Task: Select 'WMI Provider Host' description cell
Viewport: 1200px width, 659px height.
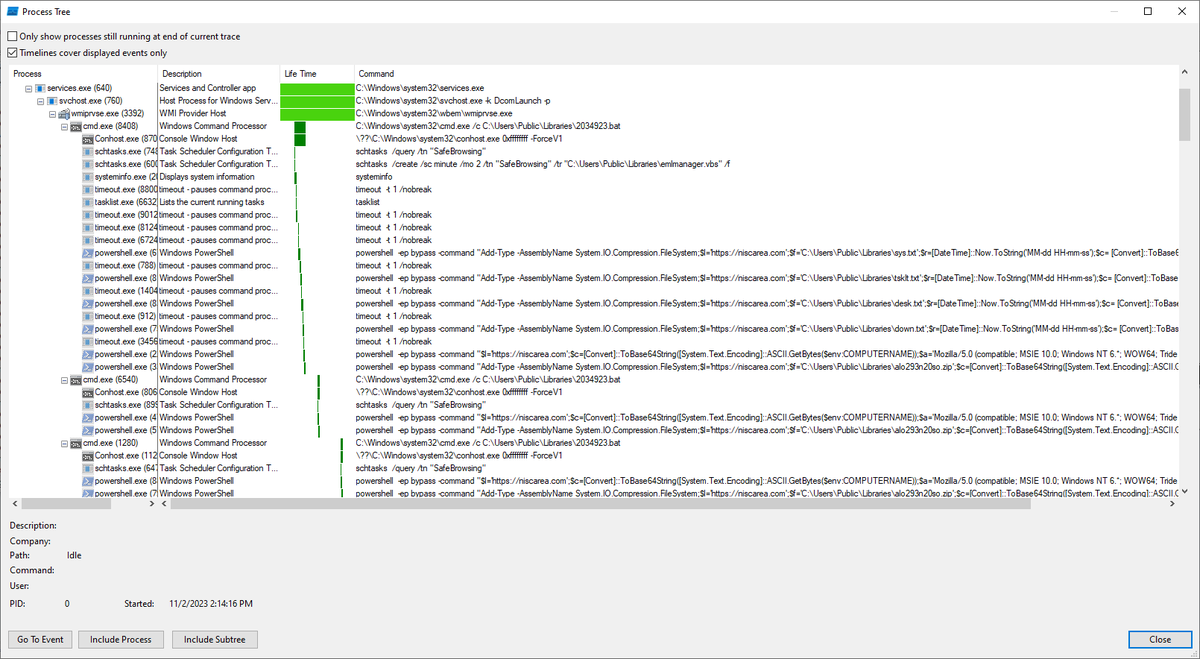Action: pos(193,114)
